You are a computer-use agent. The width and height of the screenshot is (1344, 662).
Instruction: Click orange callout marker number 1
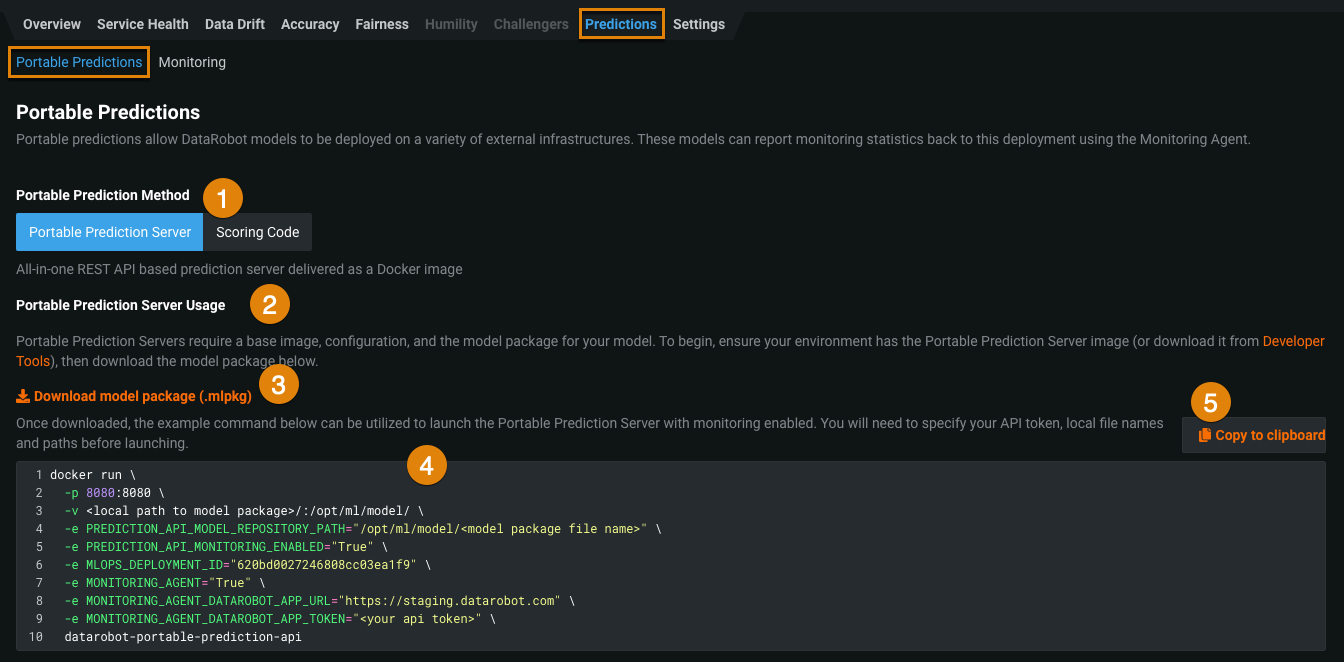point(223,198)
